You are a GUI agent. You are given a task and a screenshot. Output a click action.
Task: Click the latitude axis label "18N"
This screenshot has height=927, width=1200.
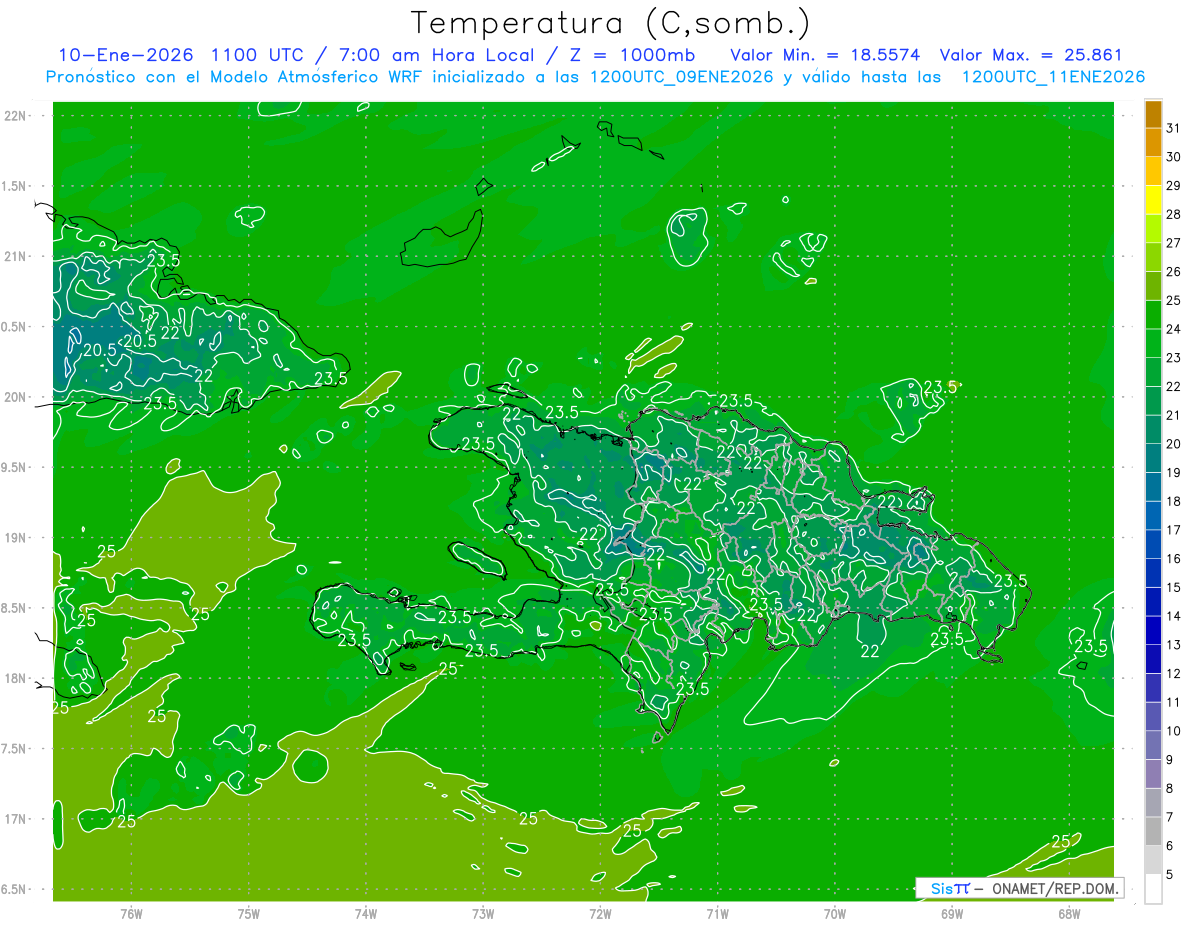coord(16,678)
